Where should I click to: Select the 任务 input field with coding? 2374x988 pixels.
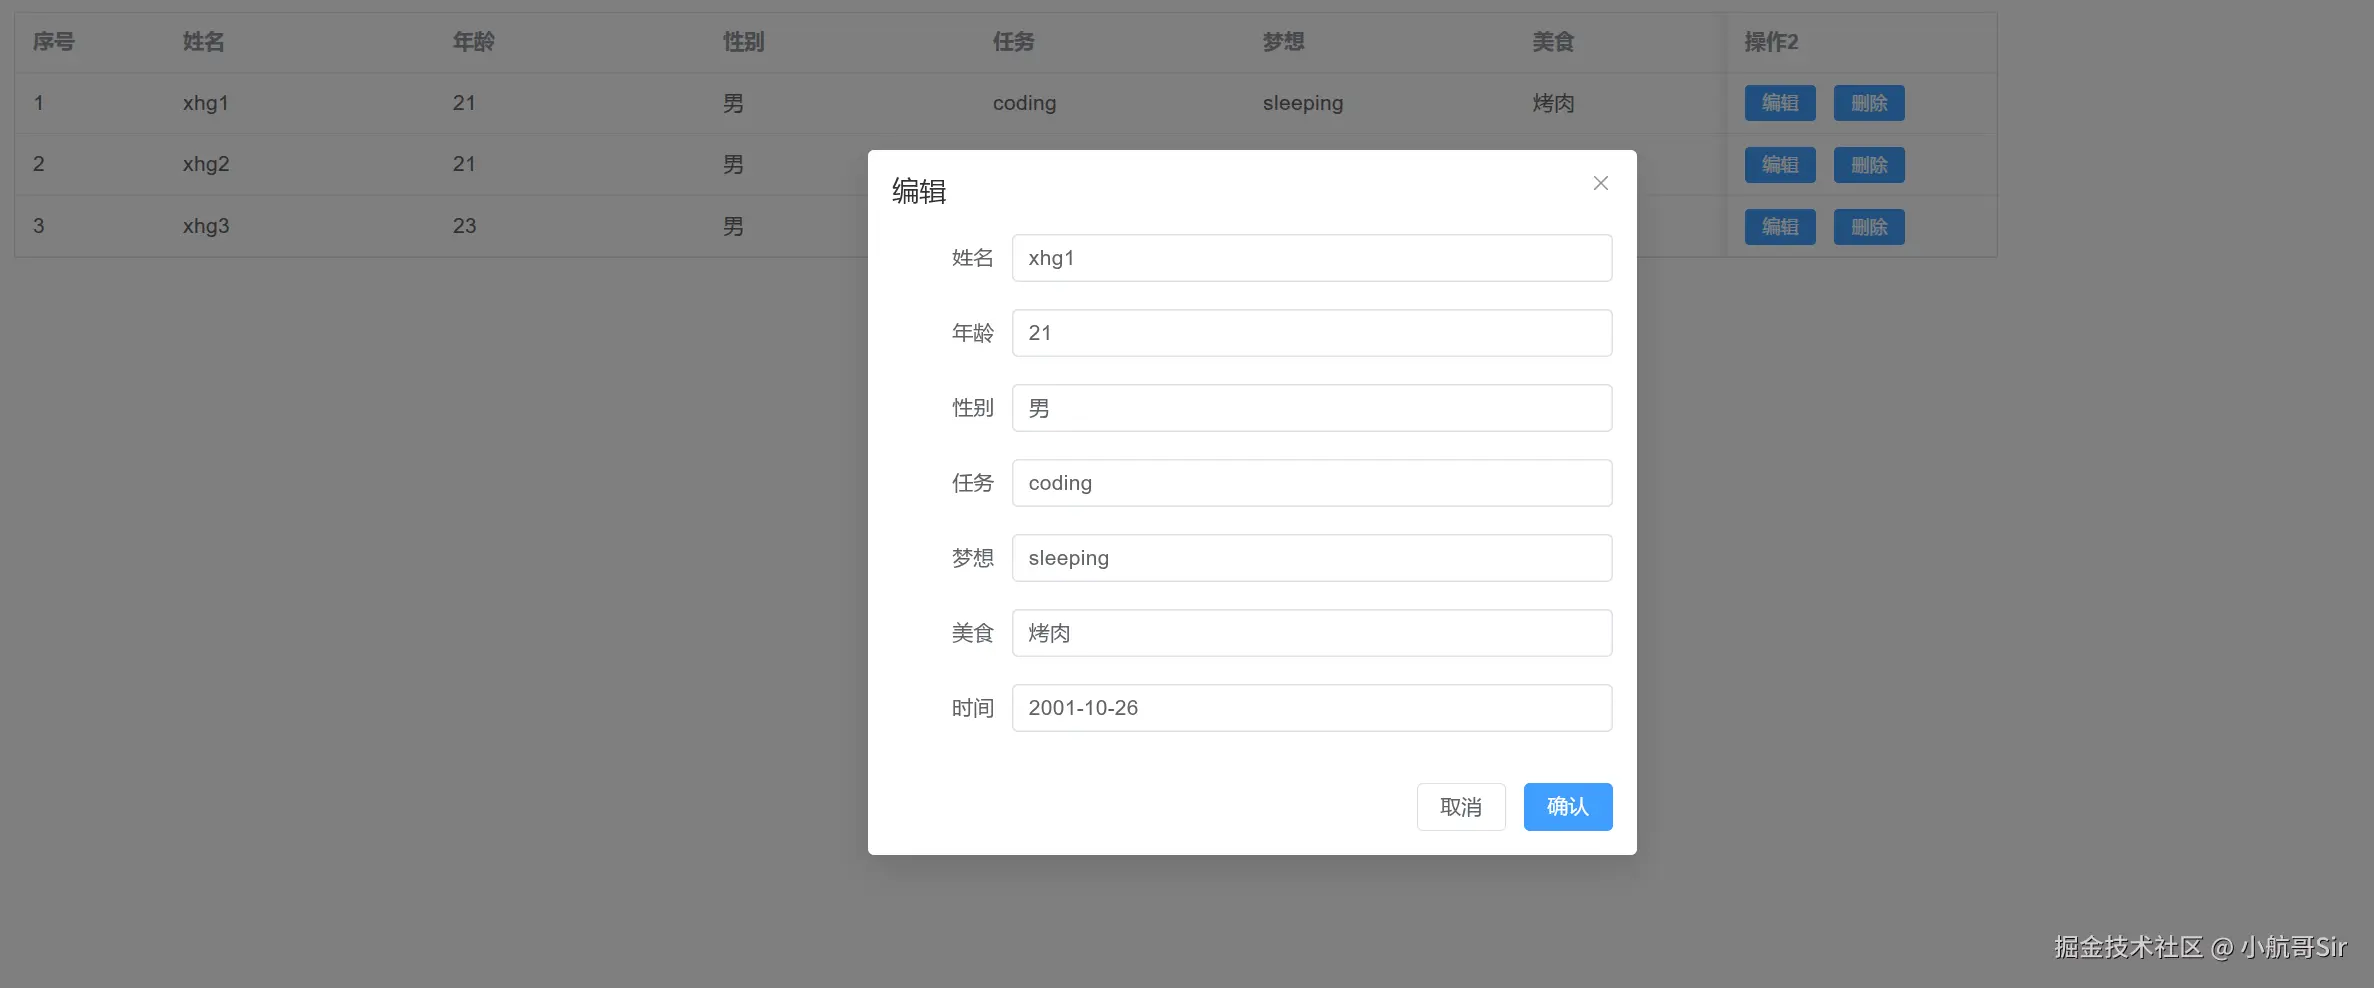point(1312,483)
